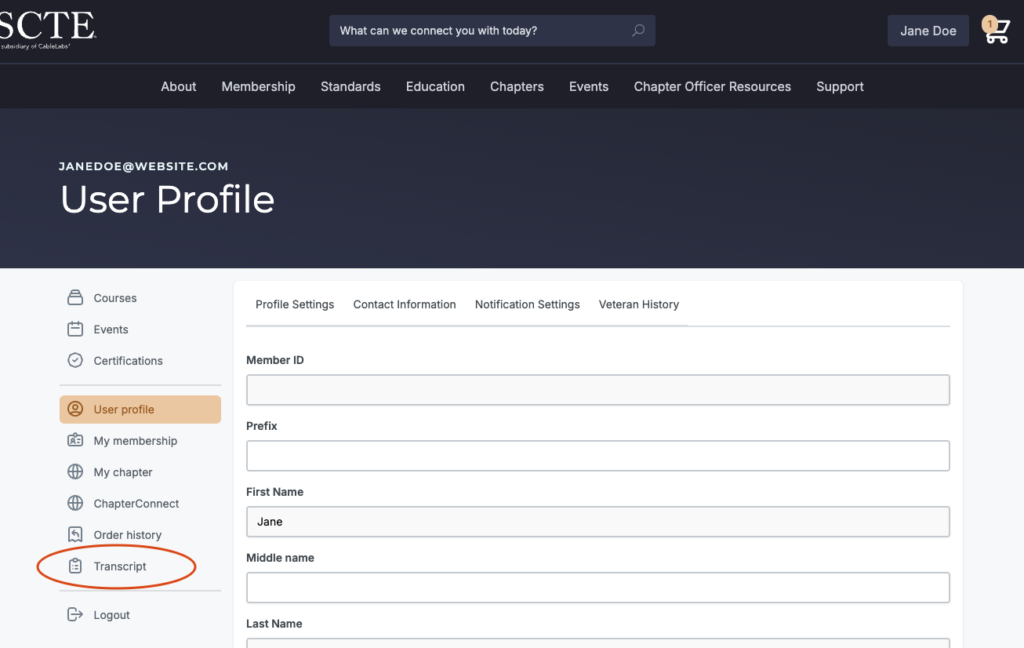Click the Events calendar icon in sidebar
The height and width of the screenshot is (648, 1024).
point(75,329)
